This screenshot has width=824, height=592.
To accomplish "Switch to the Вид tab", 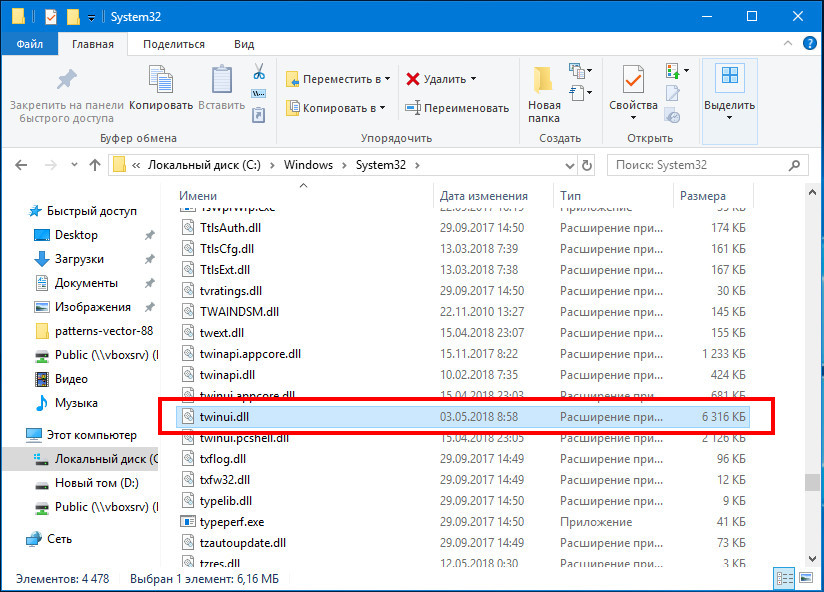I will [244, 44].
